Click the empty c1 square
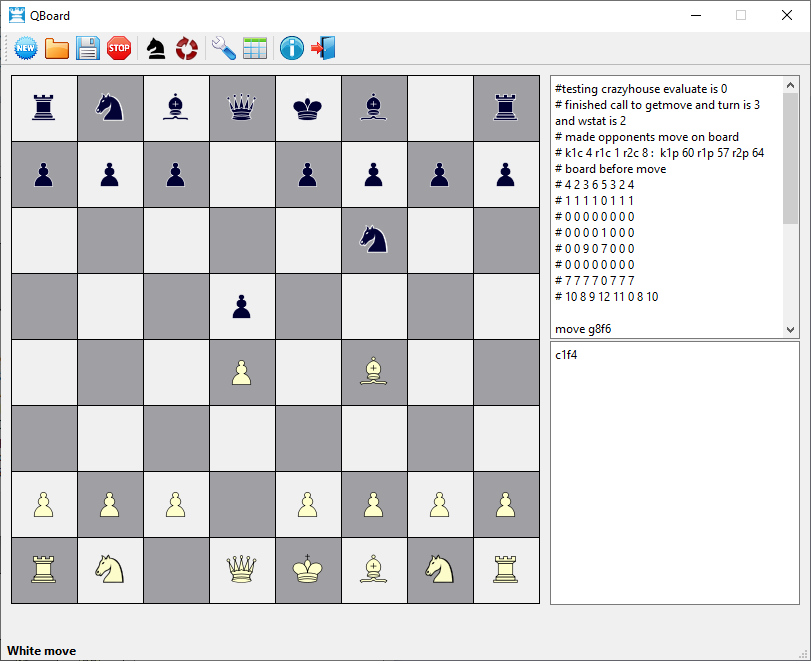This screenshot has height=661, width=811. click(176, 570)
